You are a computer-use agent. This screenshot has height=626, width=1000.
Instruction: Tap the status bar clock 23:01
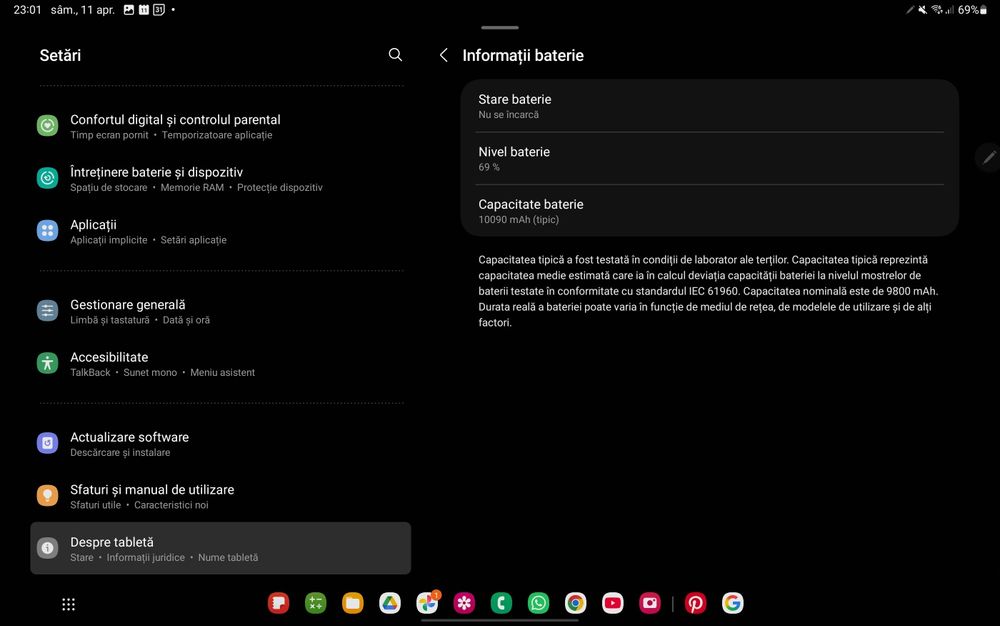click(27, 10)
